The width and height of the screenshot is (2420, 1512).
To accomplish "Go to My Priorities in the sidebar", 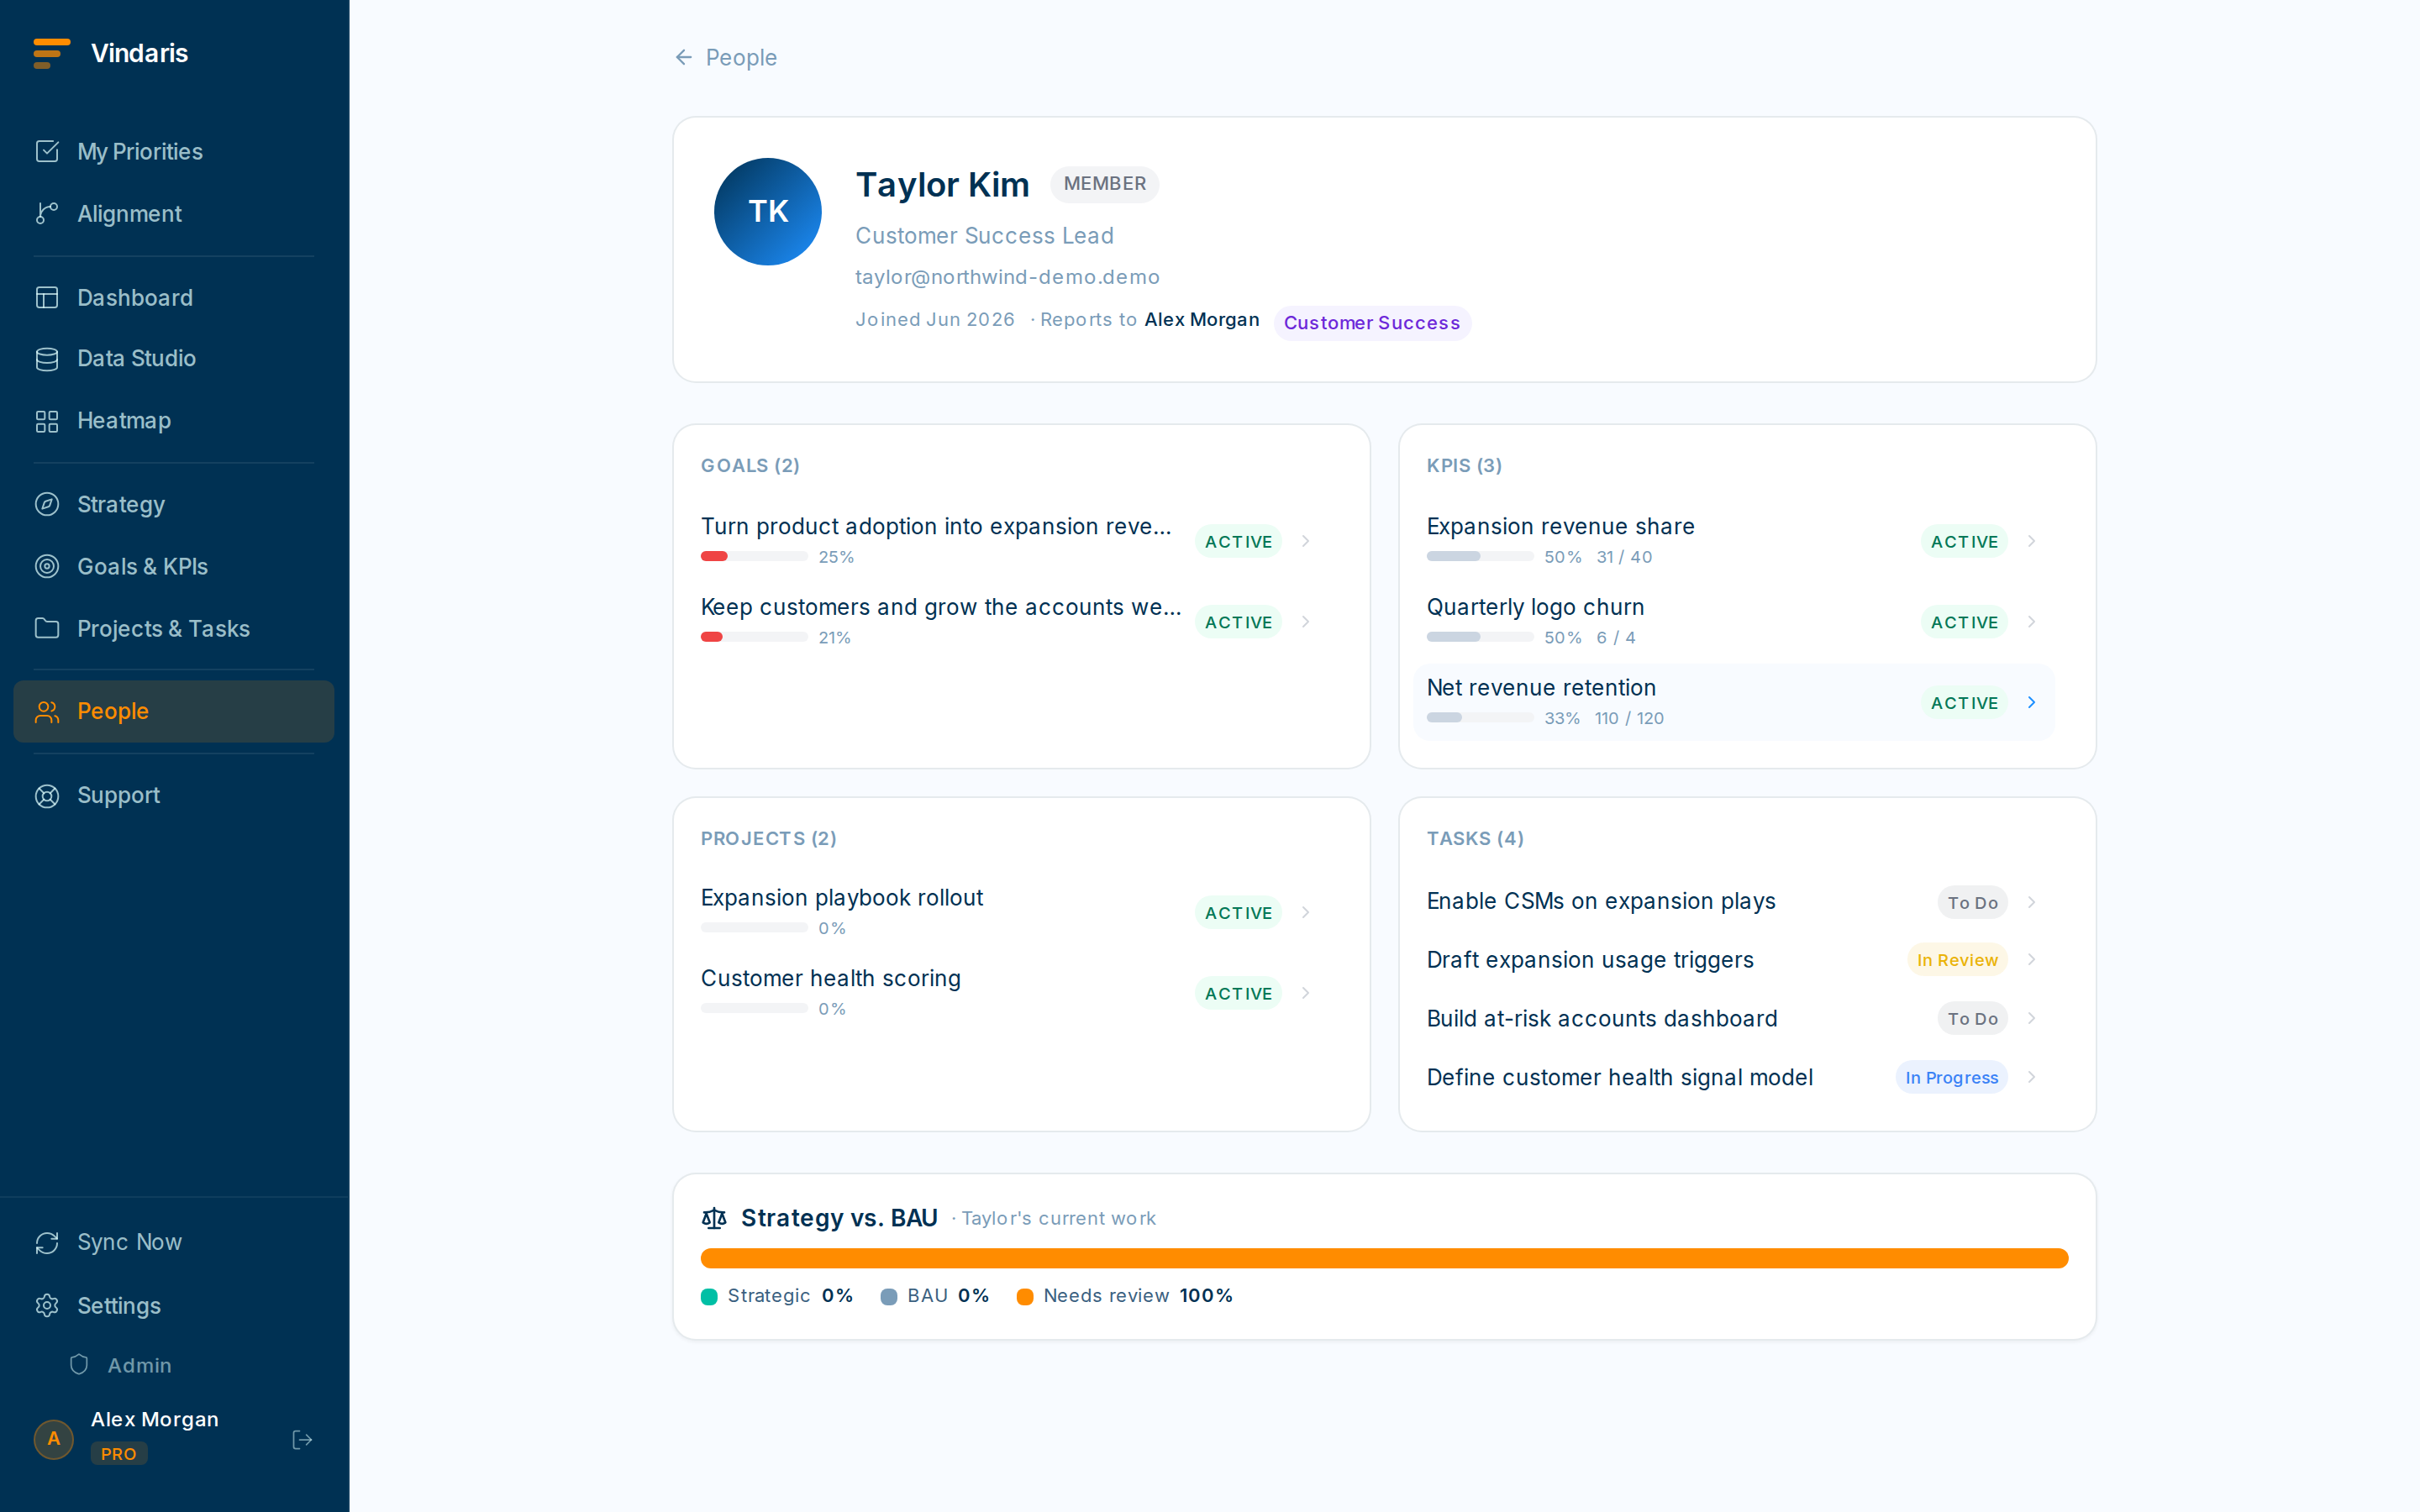I will [x=174, y=151].
